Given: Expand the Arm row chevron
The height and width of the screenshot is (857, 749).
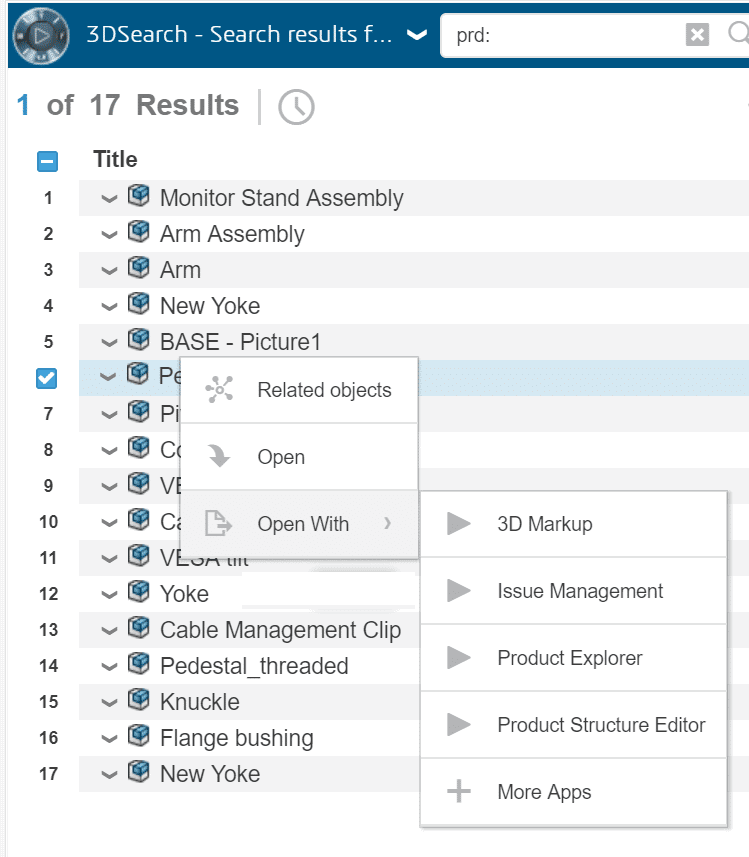Looking at the screenshot, I should pyautogui.click(x=109, y=271).
